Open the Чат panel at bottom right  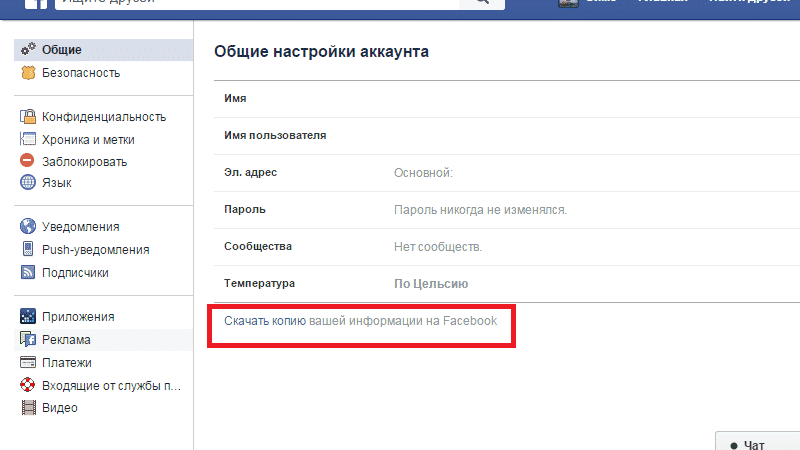(758, 442)
